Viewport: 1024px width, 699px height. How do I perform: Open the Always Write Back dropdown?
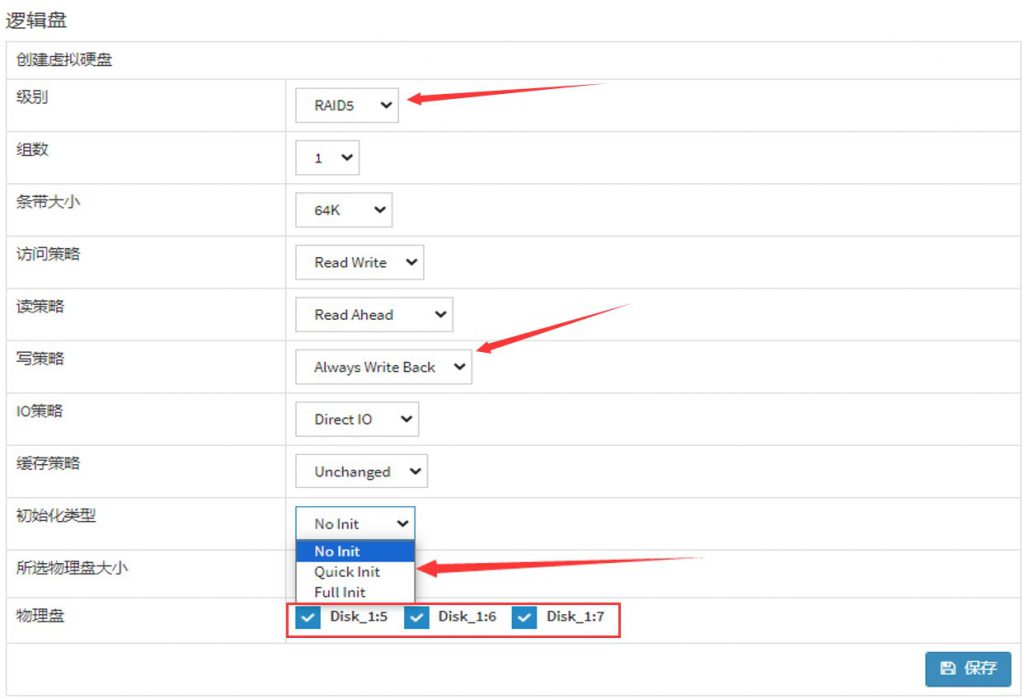(x=383, y=367)
